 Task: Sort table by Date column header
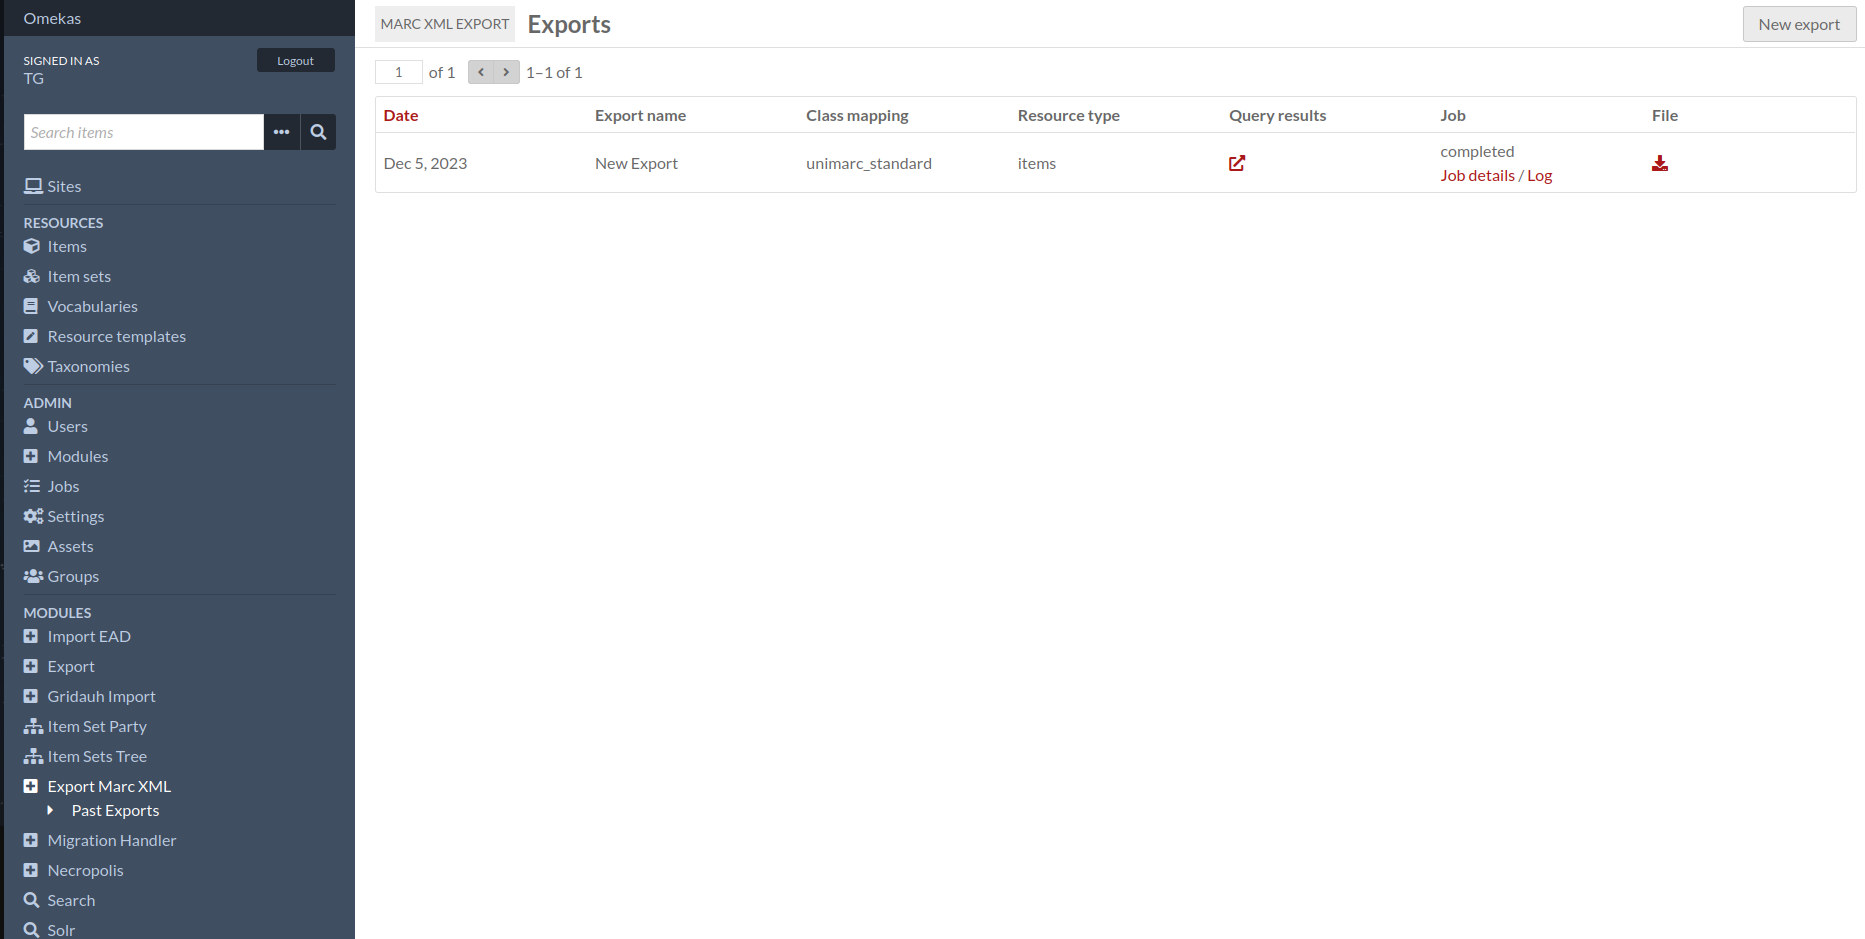401,115
